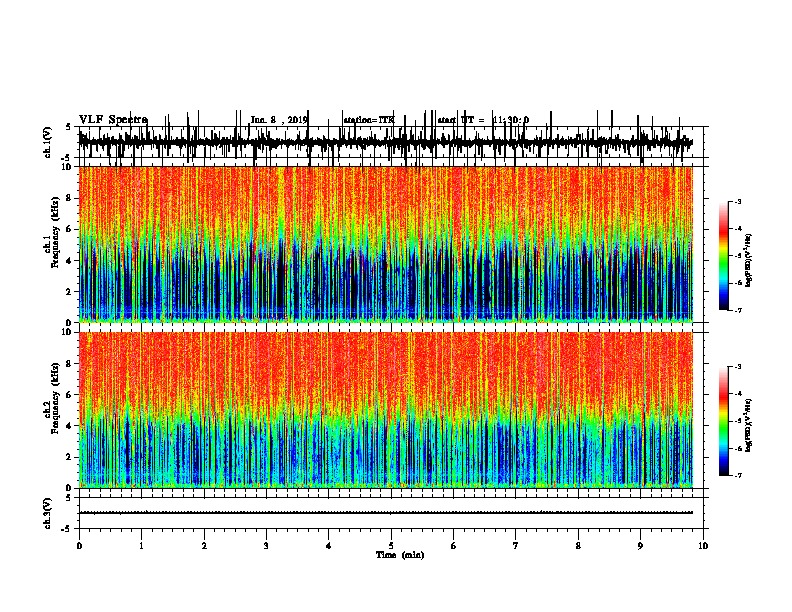
Task: Click time axis tick label 6
Action: [454, 546]
